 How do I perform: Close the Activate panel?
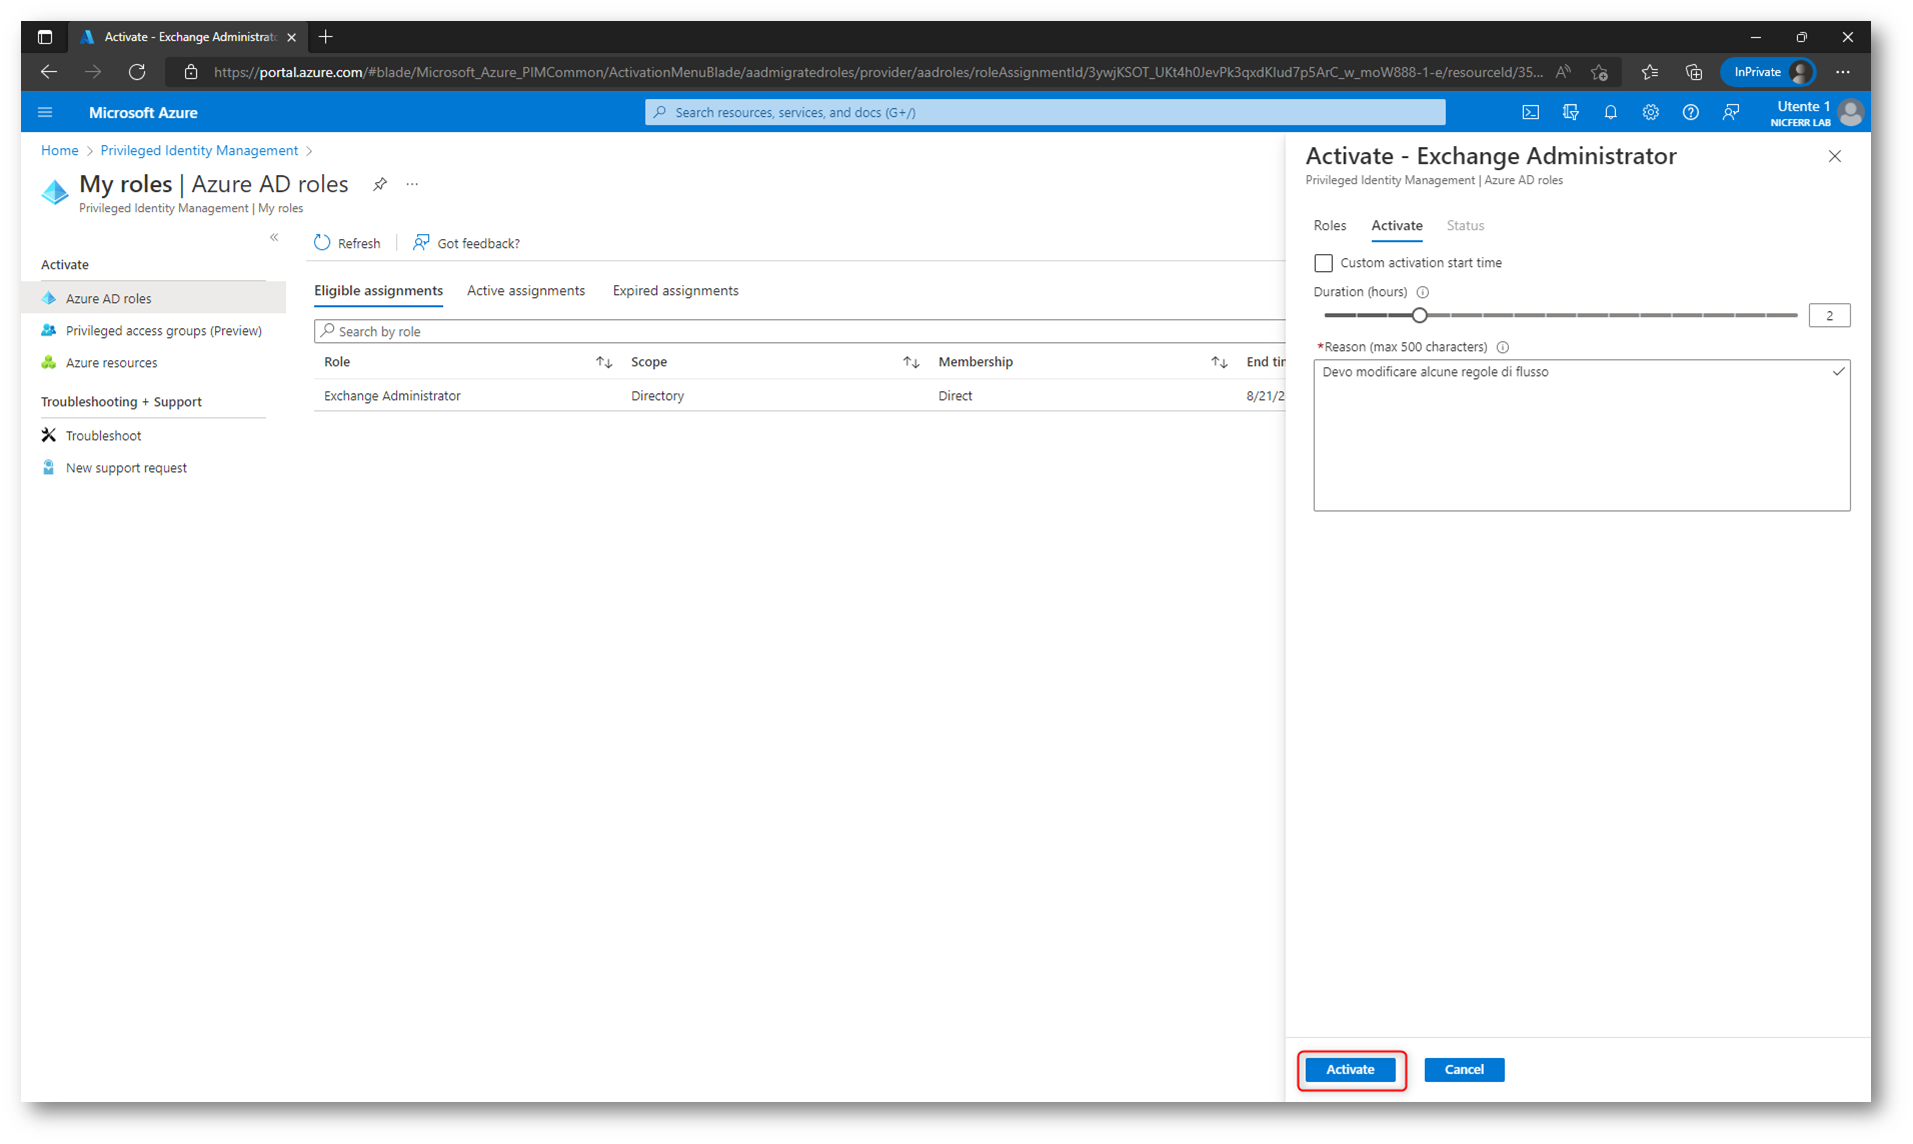point(1834,156)
